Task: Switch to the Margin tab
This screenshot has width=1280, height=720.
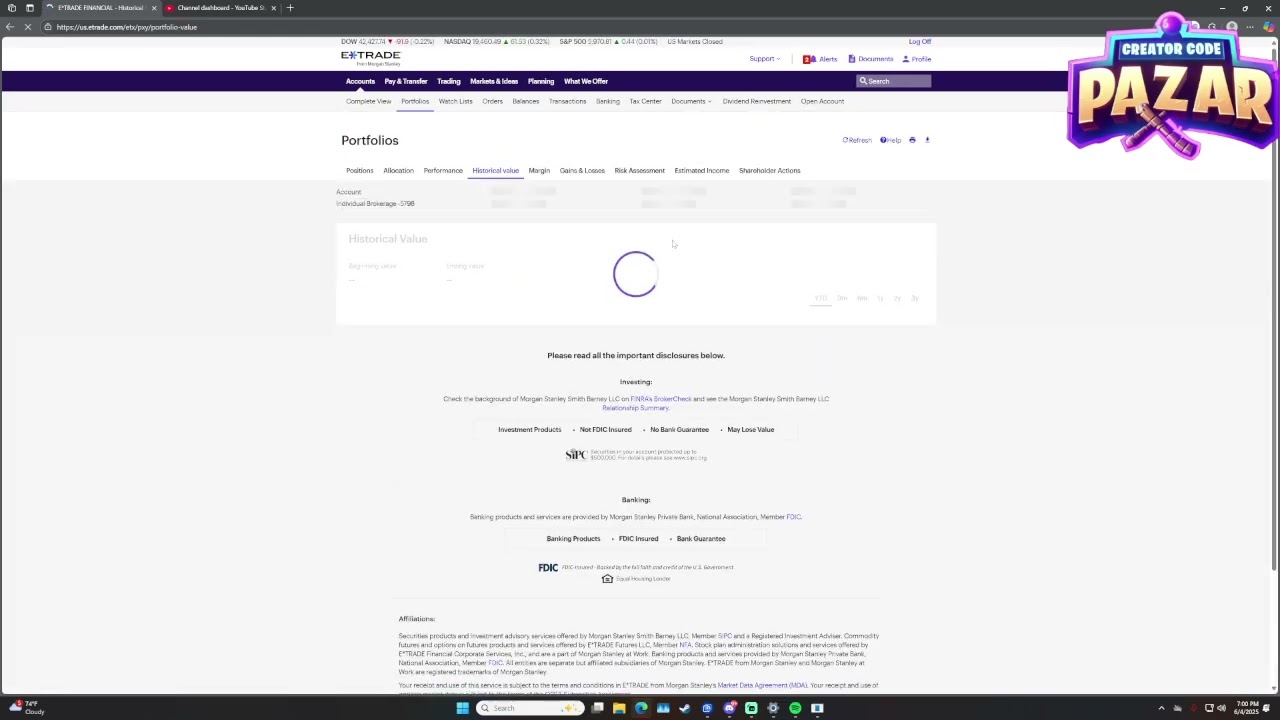Action: (x=539, y=170)
